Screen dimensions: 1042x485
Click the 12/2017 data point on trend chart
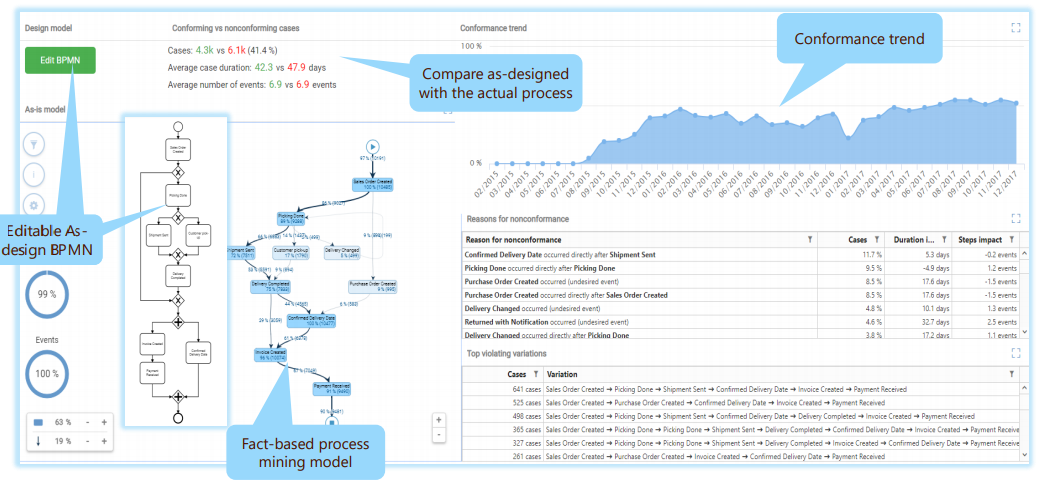tap(1016, 103)
